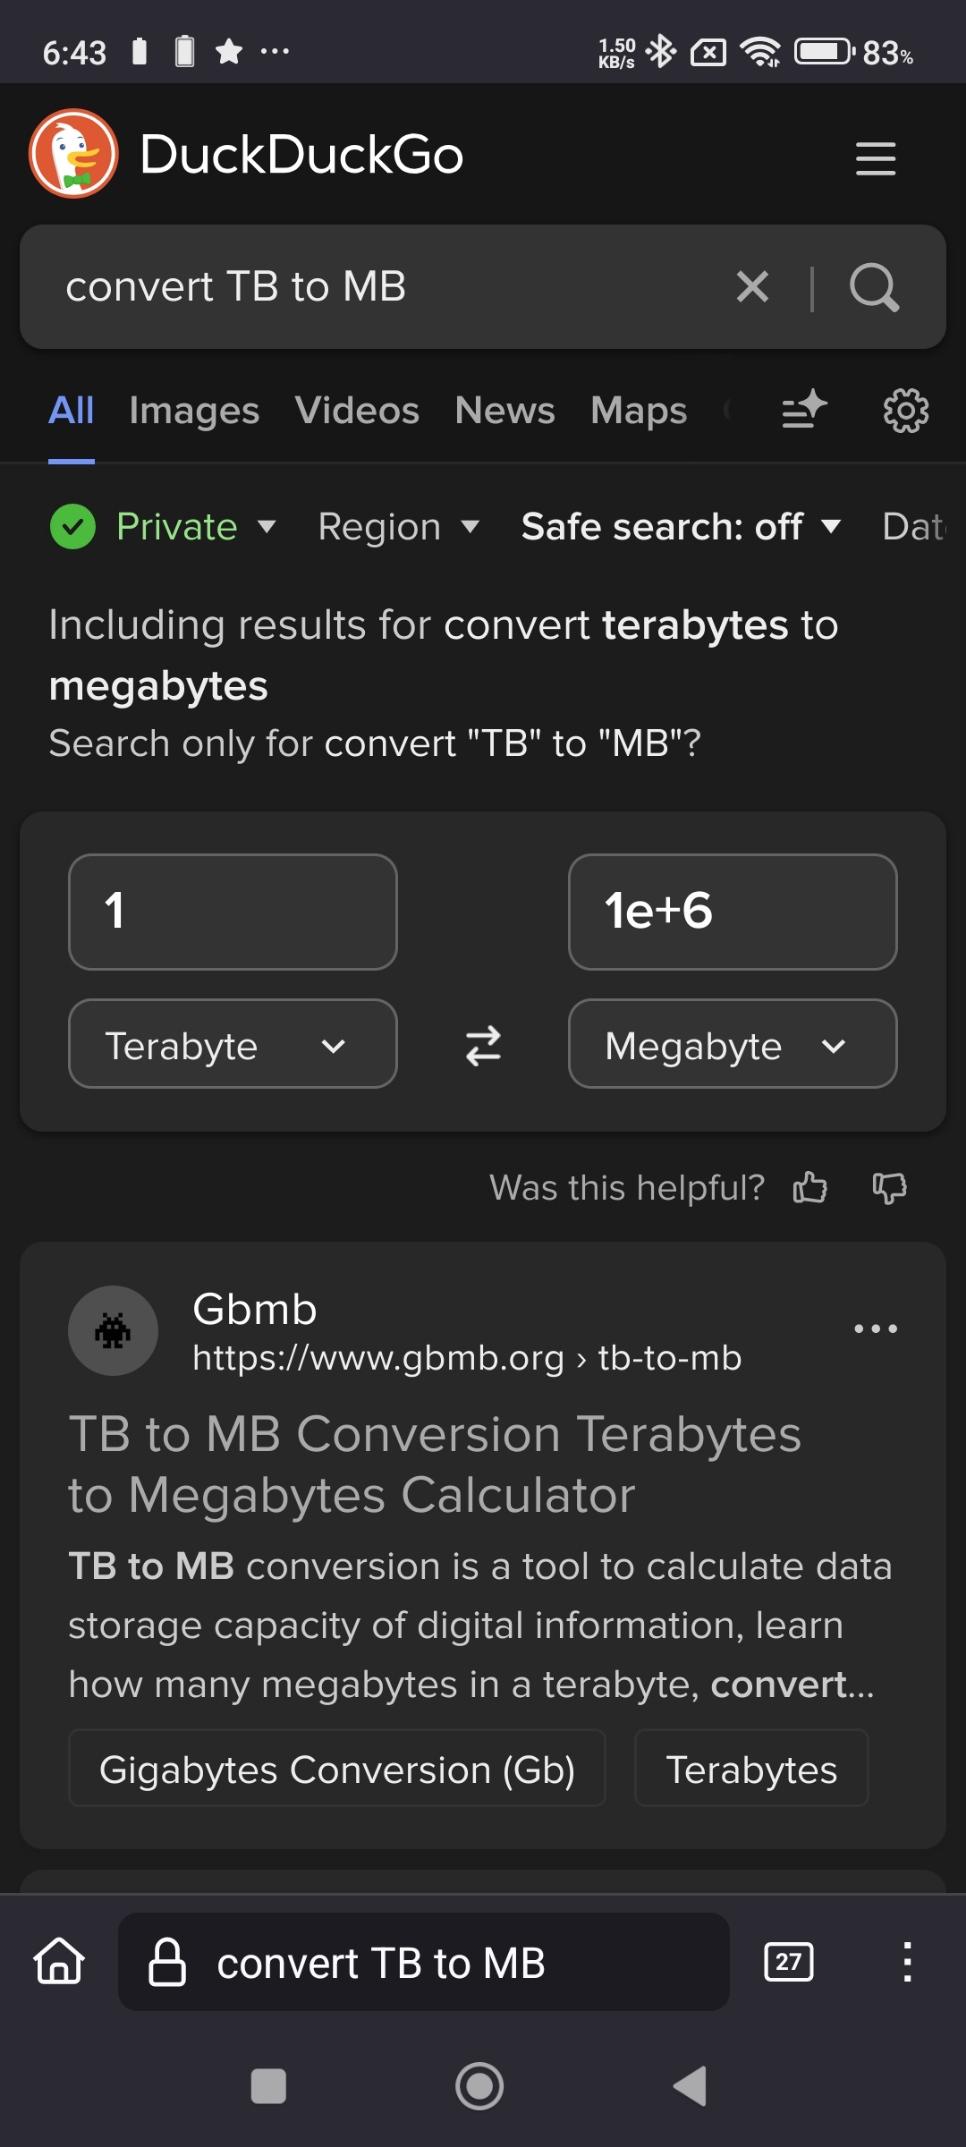Open the Megabyte unit dropdown
The image size is (966, 2147).
[732, 1044]
